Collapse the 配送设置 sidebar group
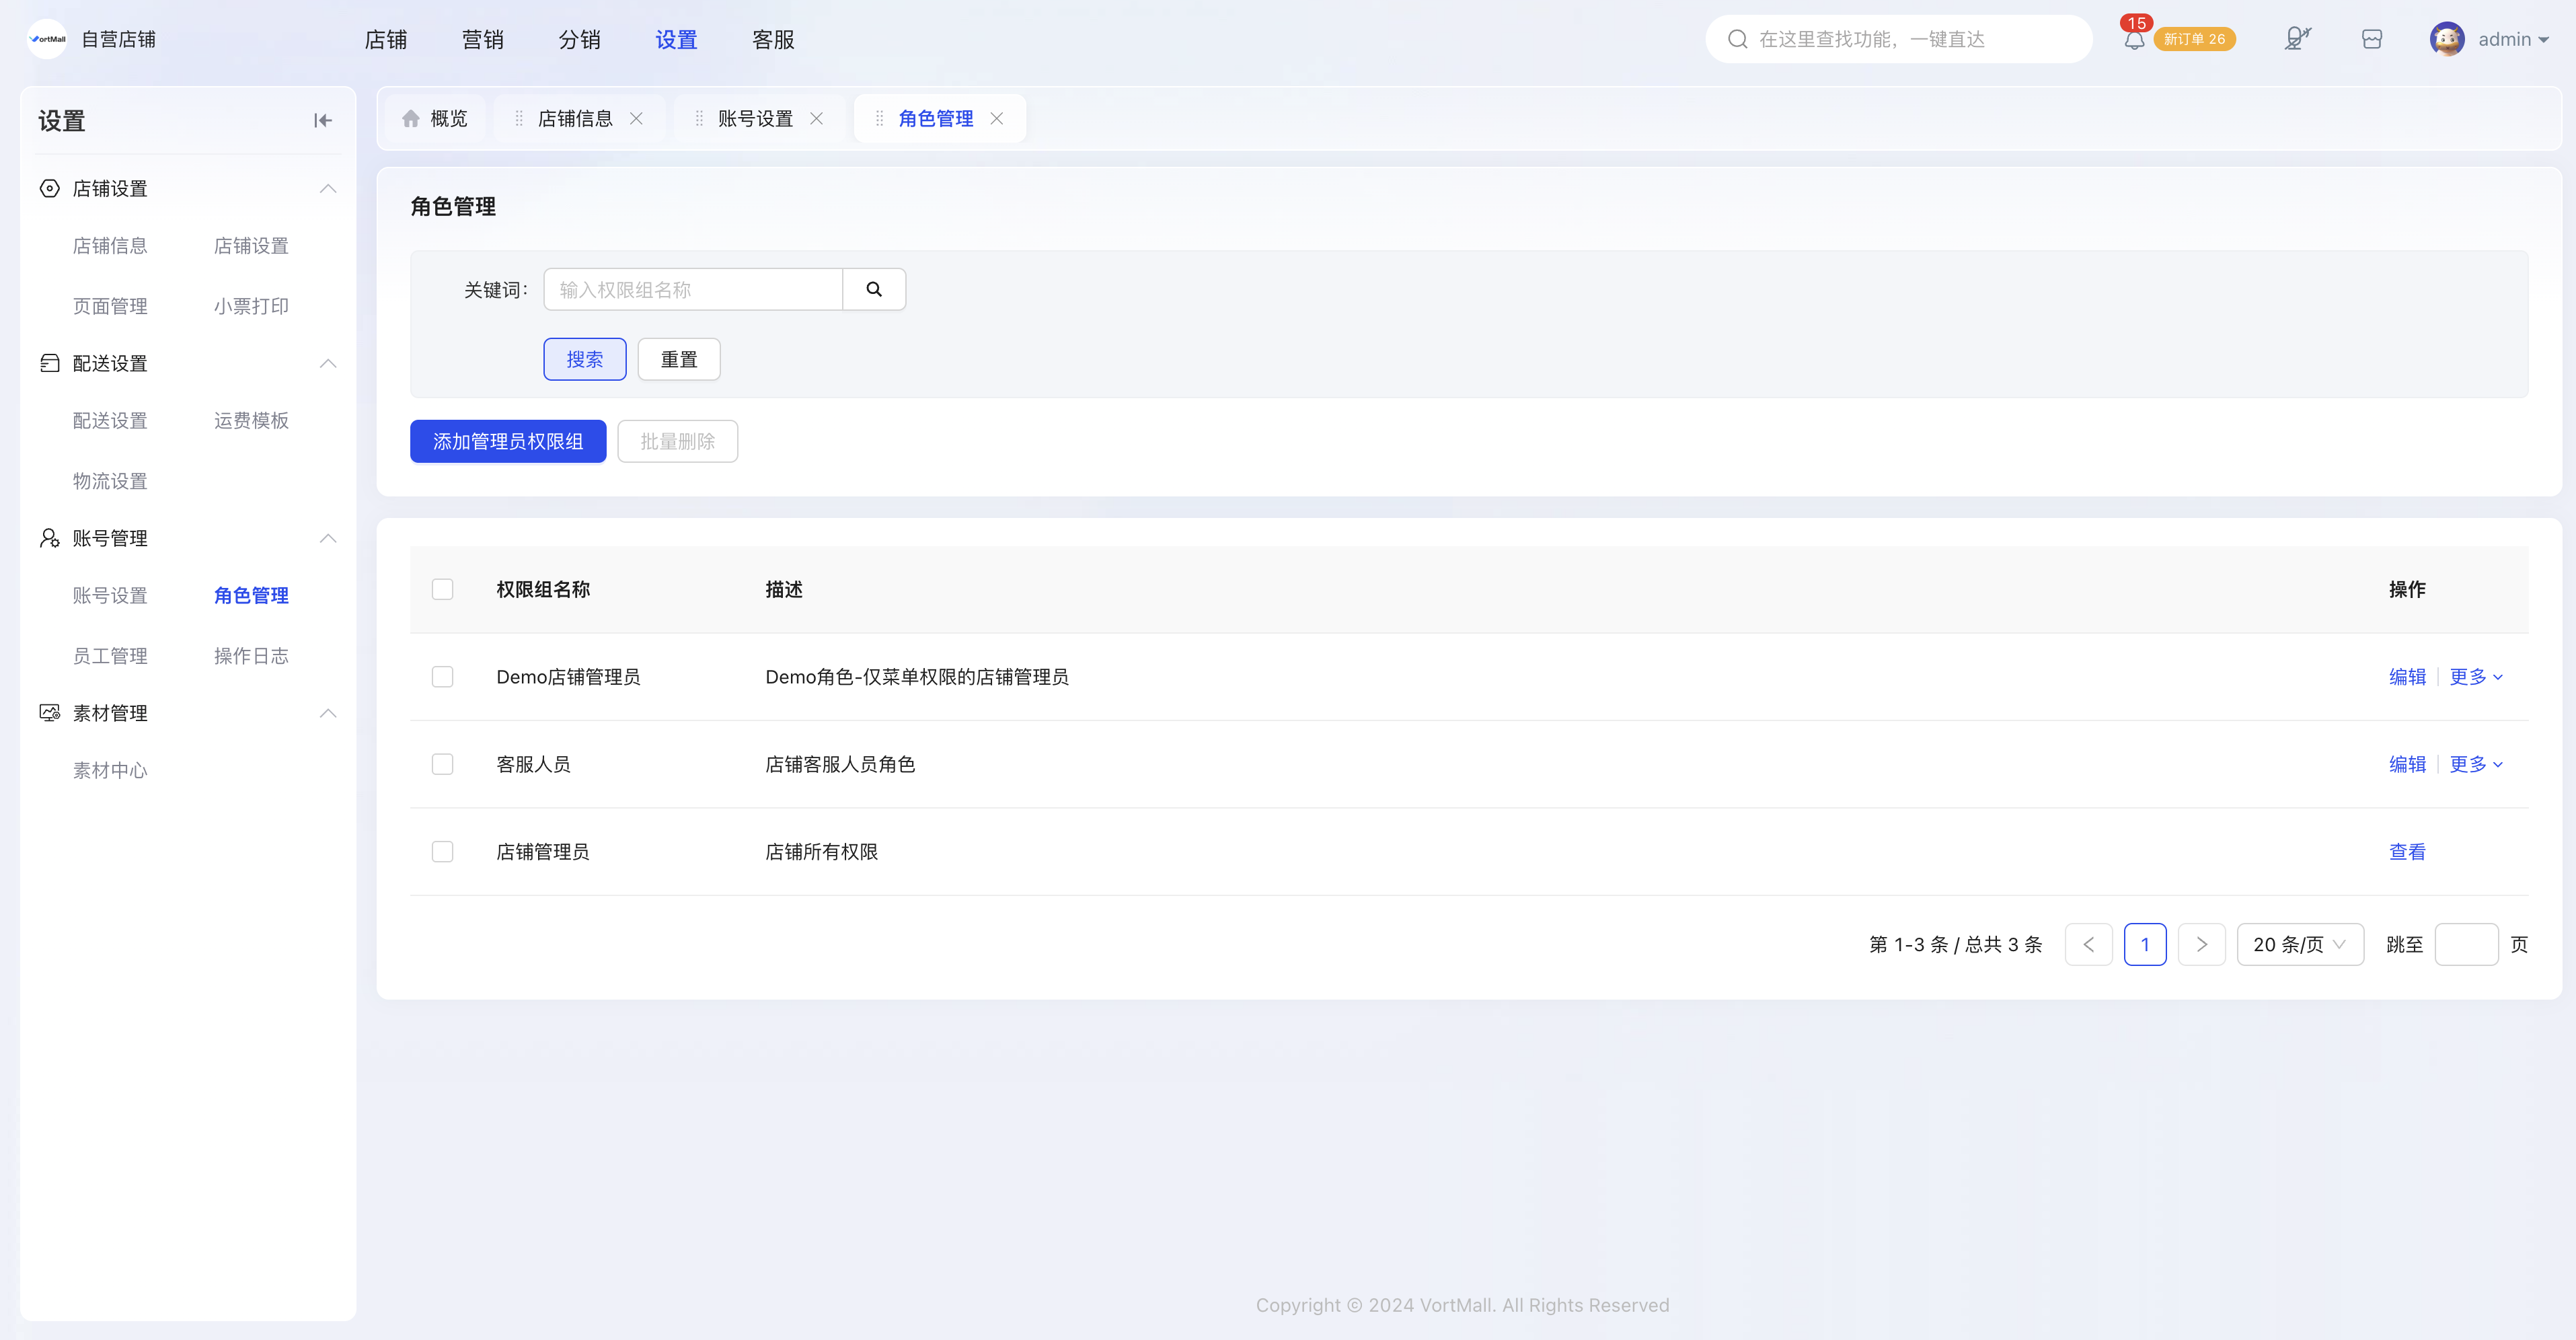The height and width of the screenshot is (1340, 2576). tap(327, 363)
